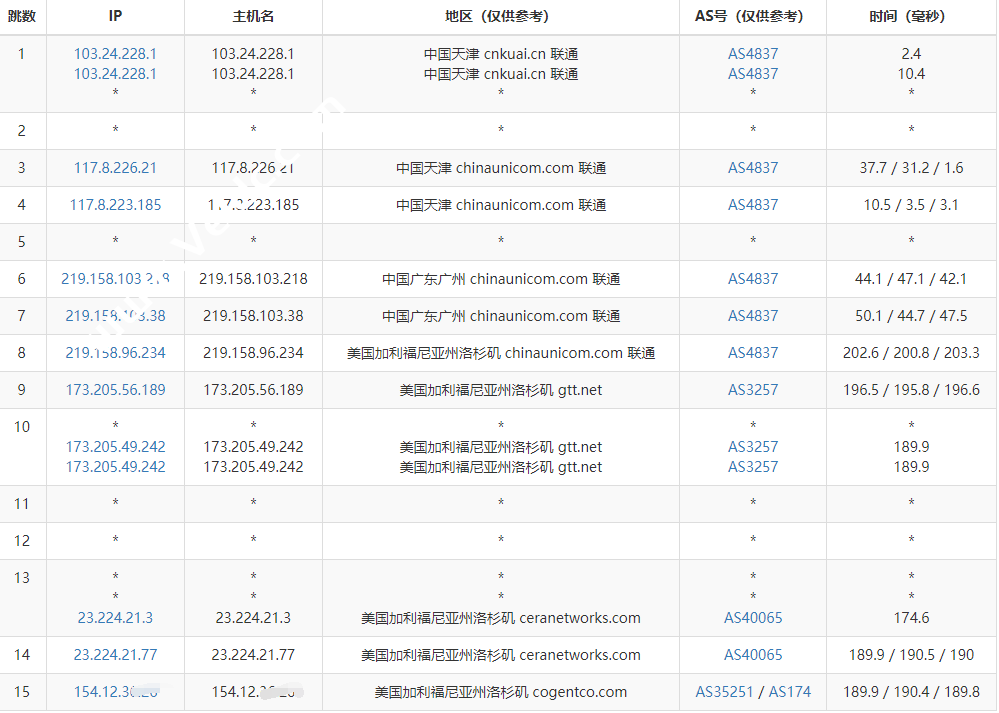Click the 173.205.56.189 IP link
Image resolution: width=999 pixels, height=713 pixels.
(115, 390)
